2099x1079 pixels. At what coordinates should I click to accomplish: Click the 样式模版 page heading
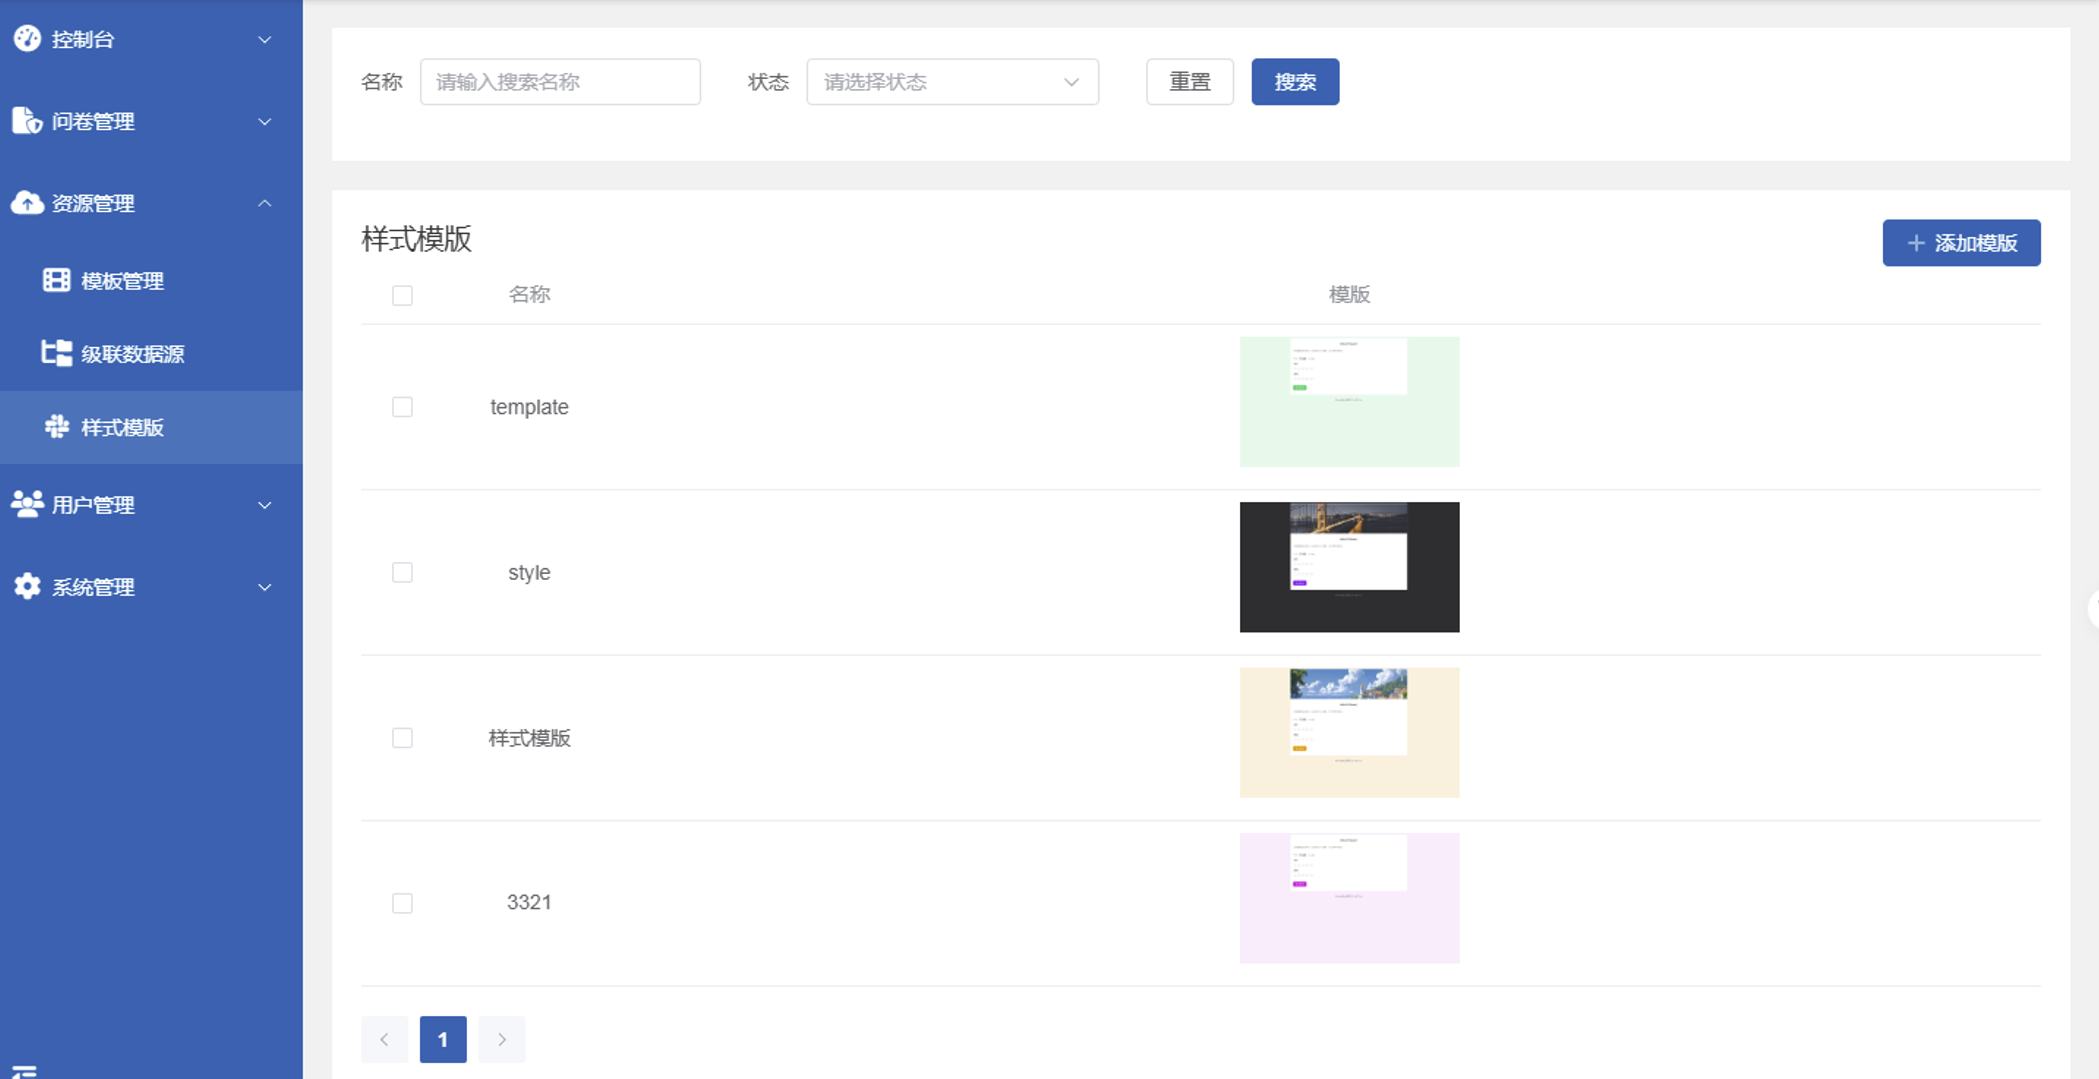[x=416, y=239]
